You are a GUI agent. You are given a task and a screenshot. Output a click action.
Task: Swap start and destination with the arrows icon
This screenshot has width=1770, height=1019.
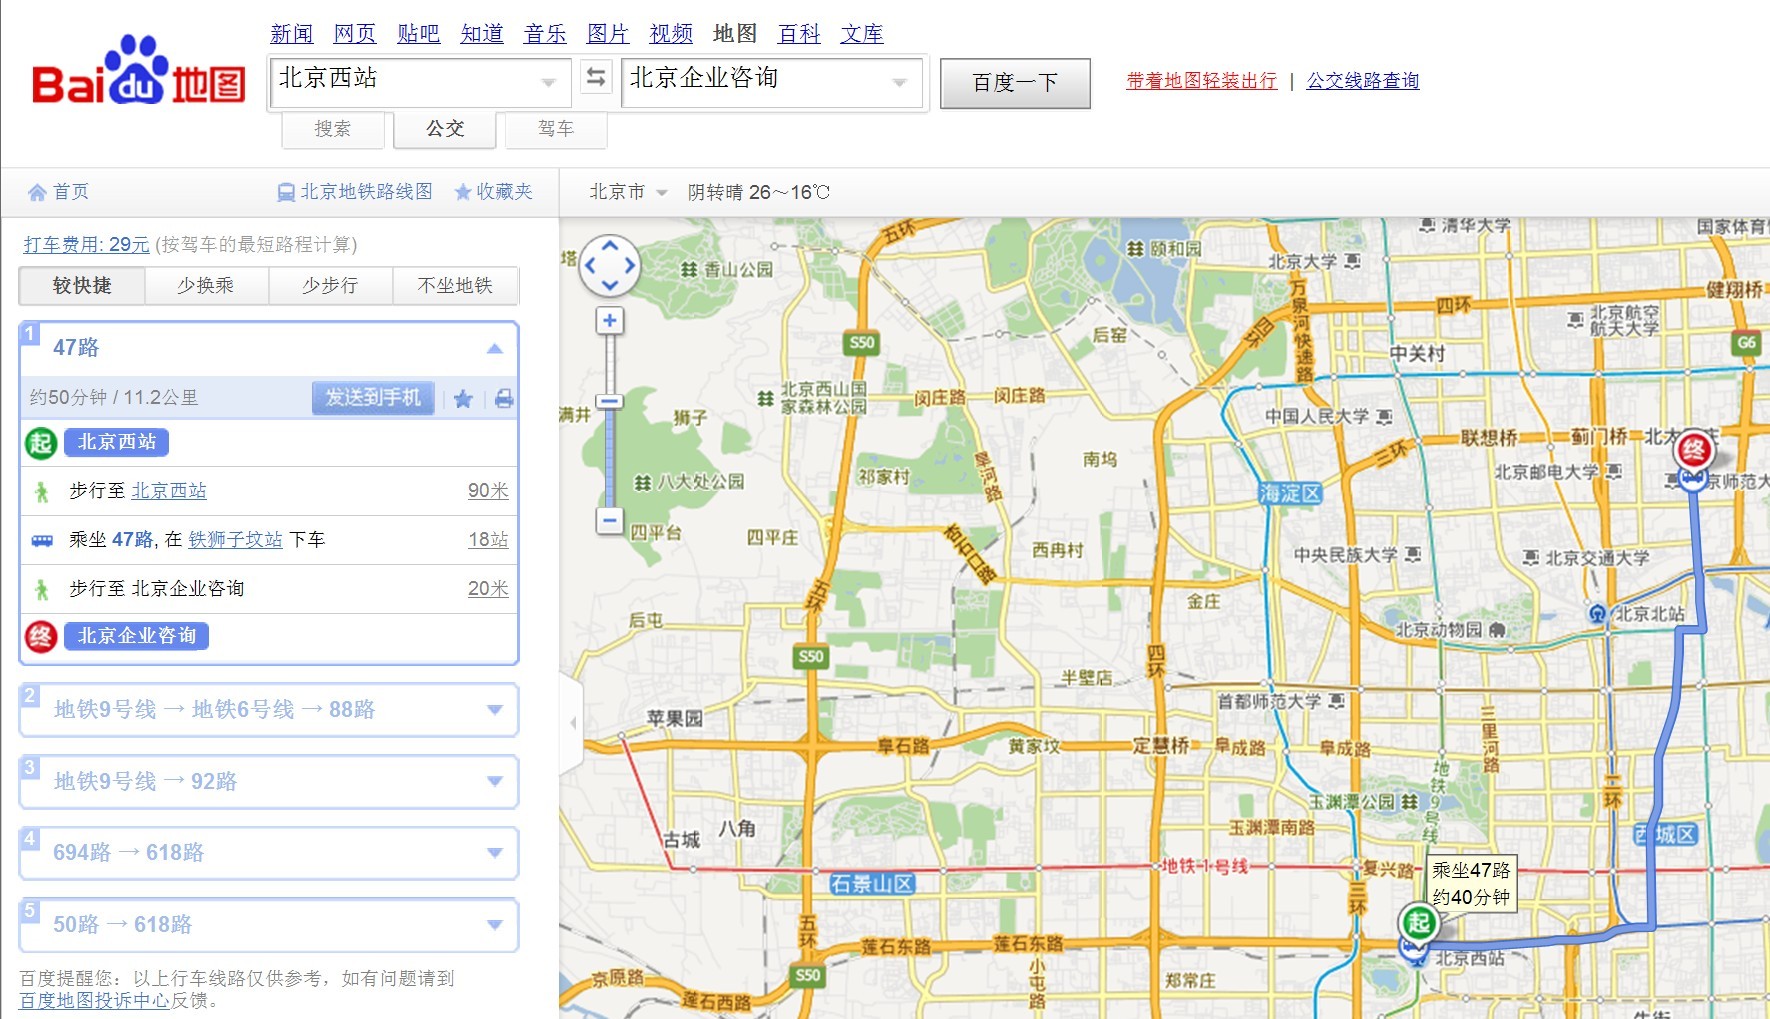[x=596, y=77]
